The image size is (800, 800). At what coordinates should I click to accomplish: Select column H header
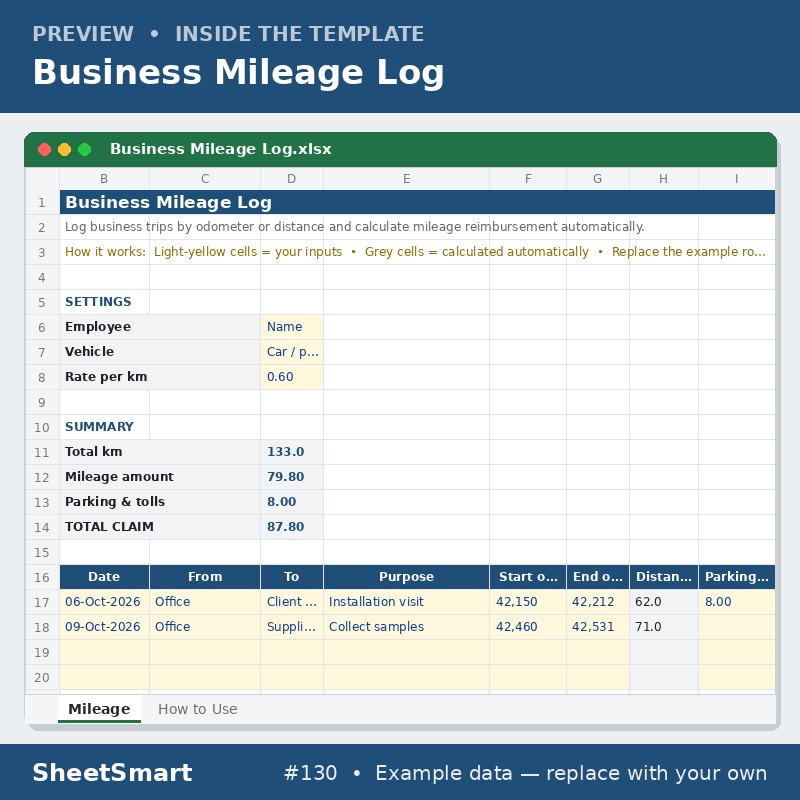click(663, 179)
